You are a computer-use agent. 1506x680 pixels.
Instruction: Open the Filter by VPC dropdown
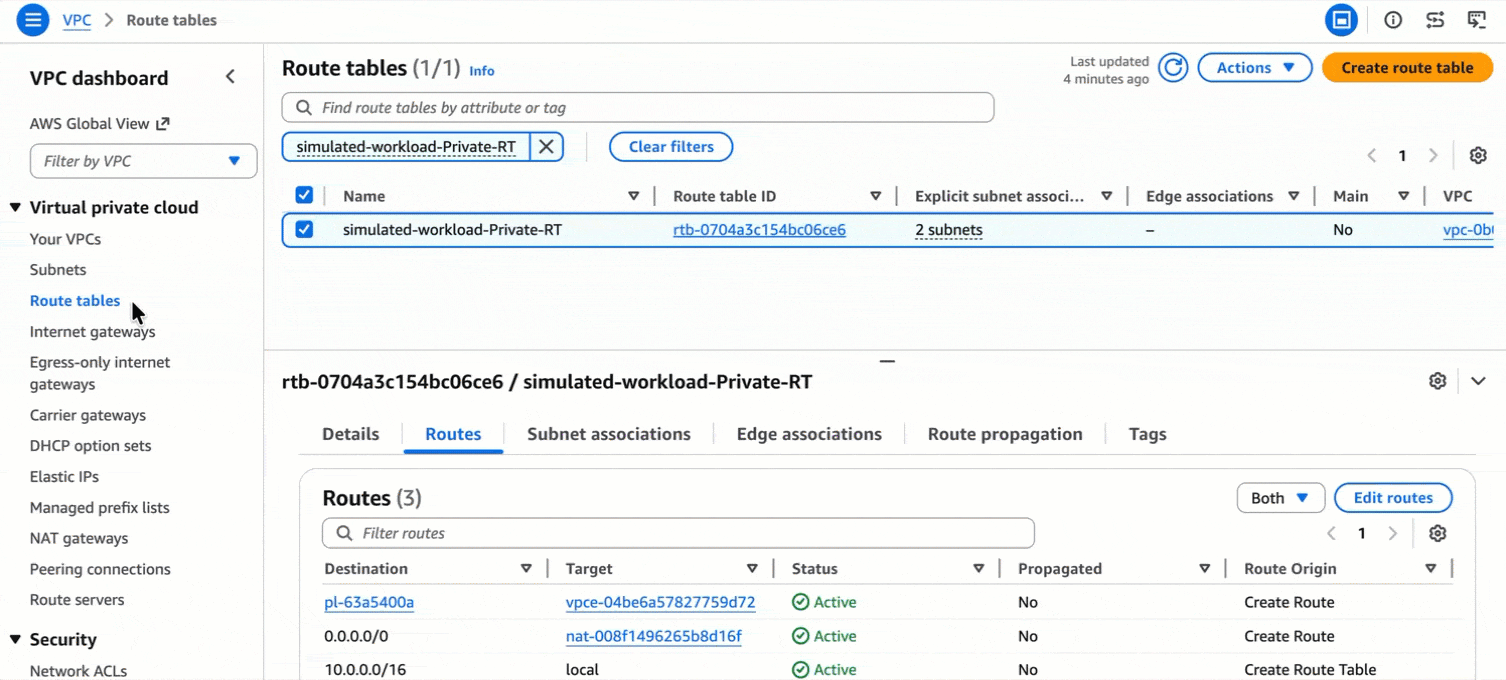coord(143,161)
